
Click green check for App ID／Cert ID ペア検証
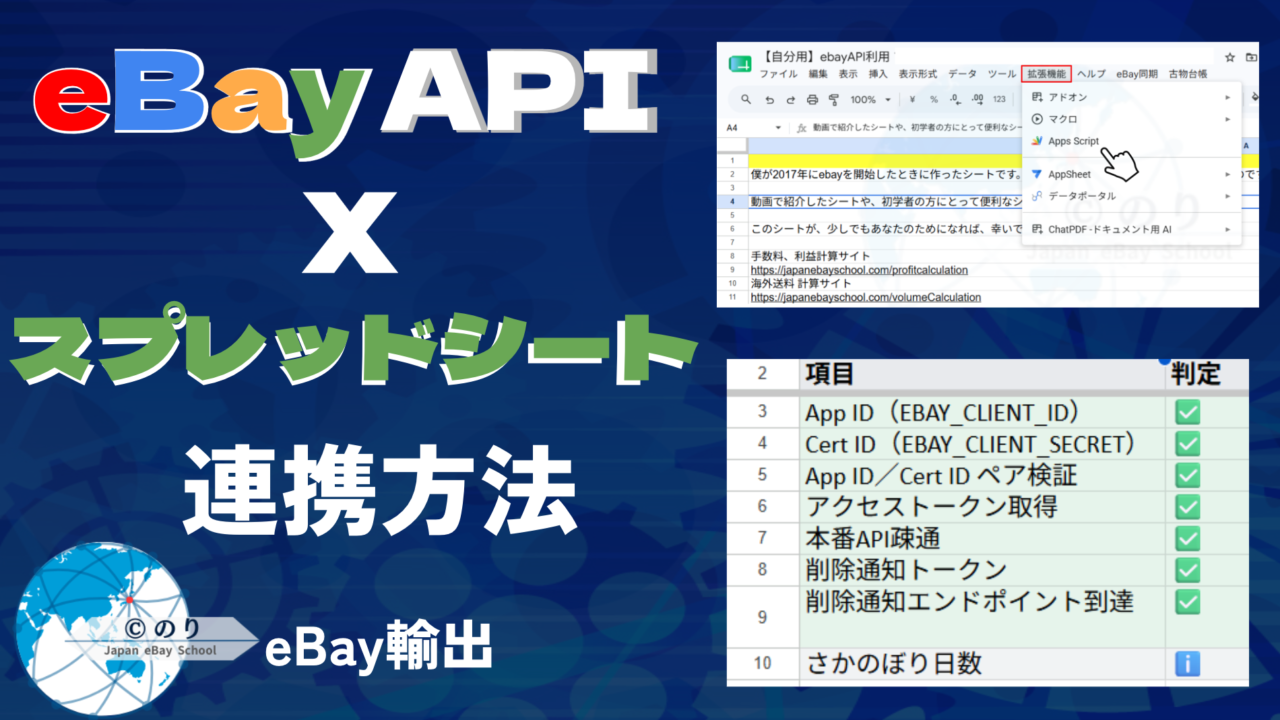(x=1187, y=475)
